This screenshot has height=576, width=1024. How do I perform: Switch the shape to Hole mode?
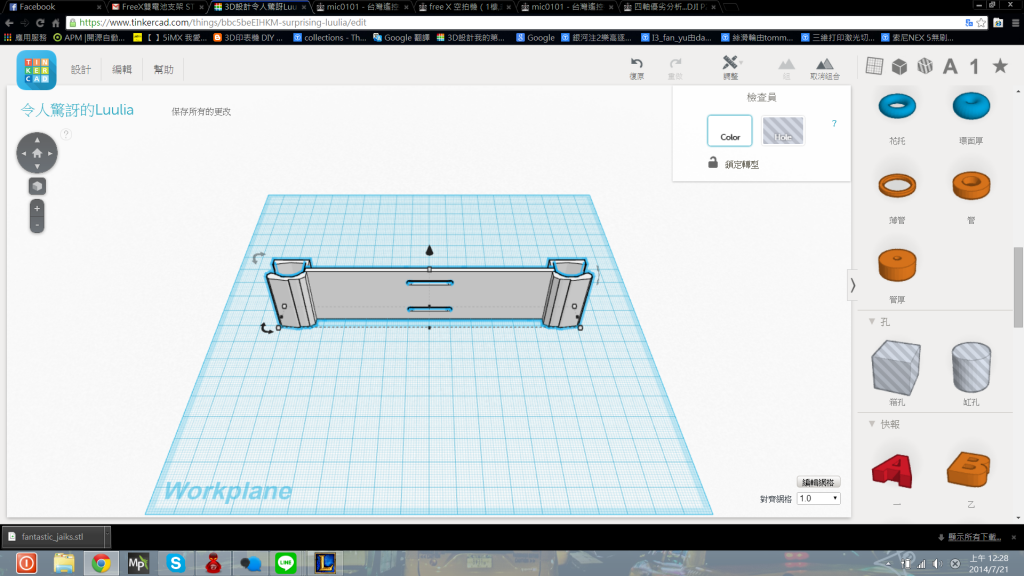pos(782,131)
